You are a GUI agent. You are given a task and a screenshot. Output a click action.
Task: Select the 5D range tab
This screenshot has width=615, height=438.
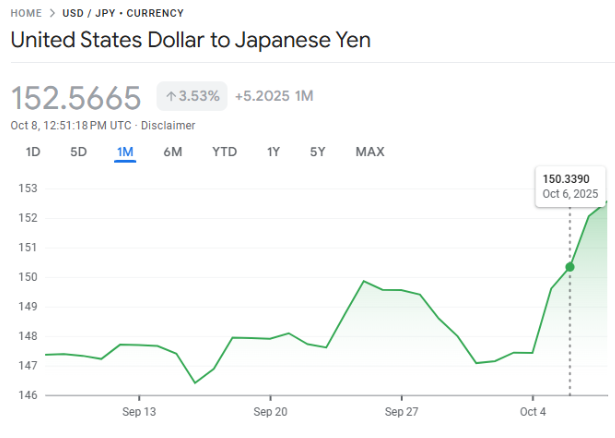click(x=78, y=152)
